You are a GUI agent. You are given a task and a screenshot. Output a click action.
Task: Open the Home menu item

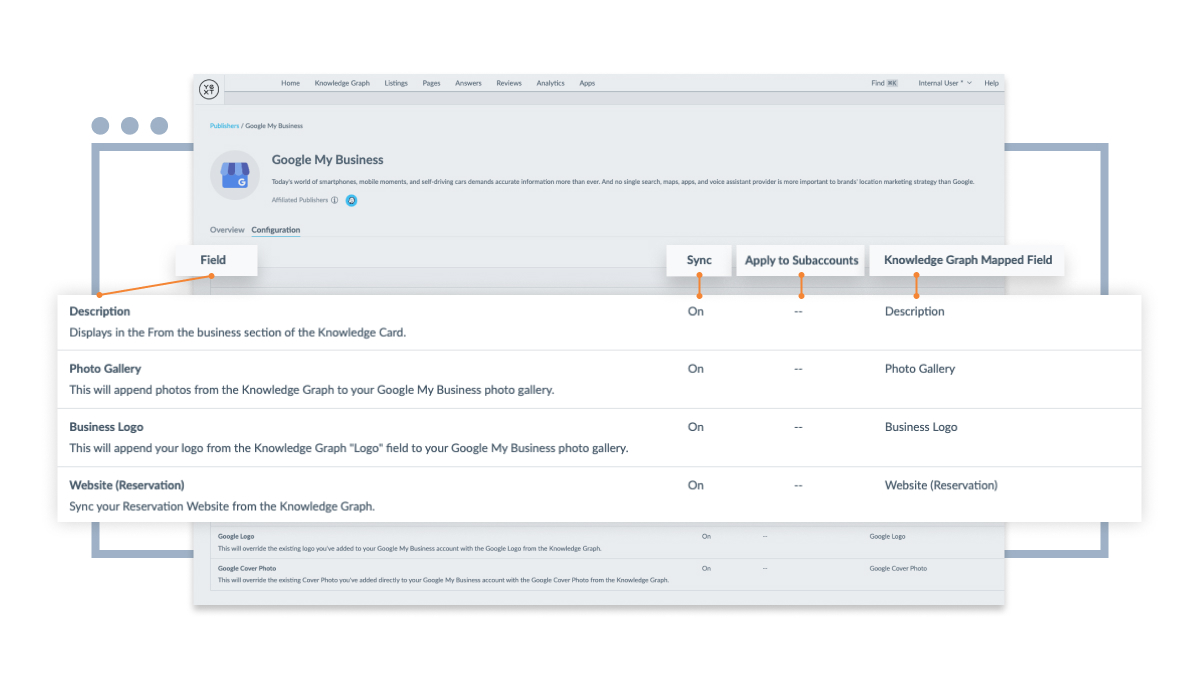pos(290,83)
